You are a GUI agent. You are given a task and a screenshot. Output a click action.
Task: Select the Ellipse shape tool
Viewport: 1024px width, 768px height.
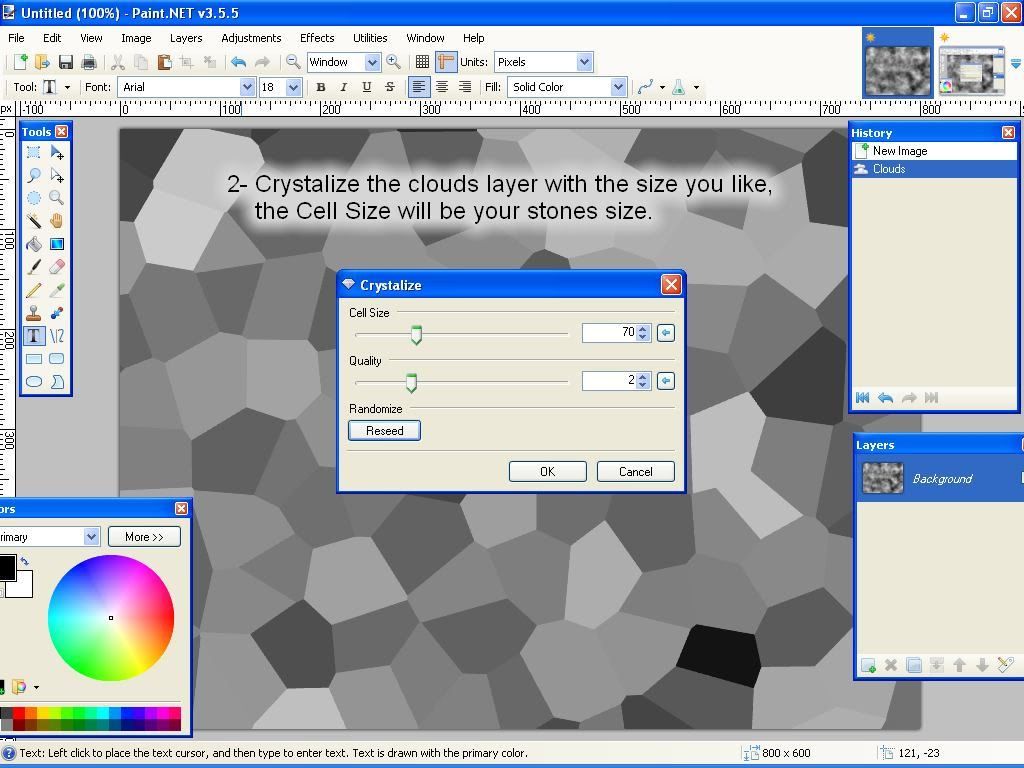point(33,381)
